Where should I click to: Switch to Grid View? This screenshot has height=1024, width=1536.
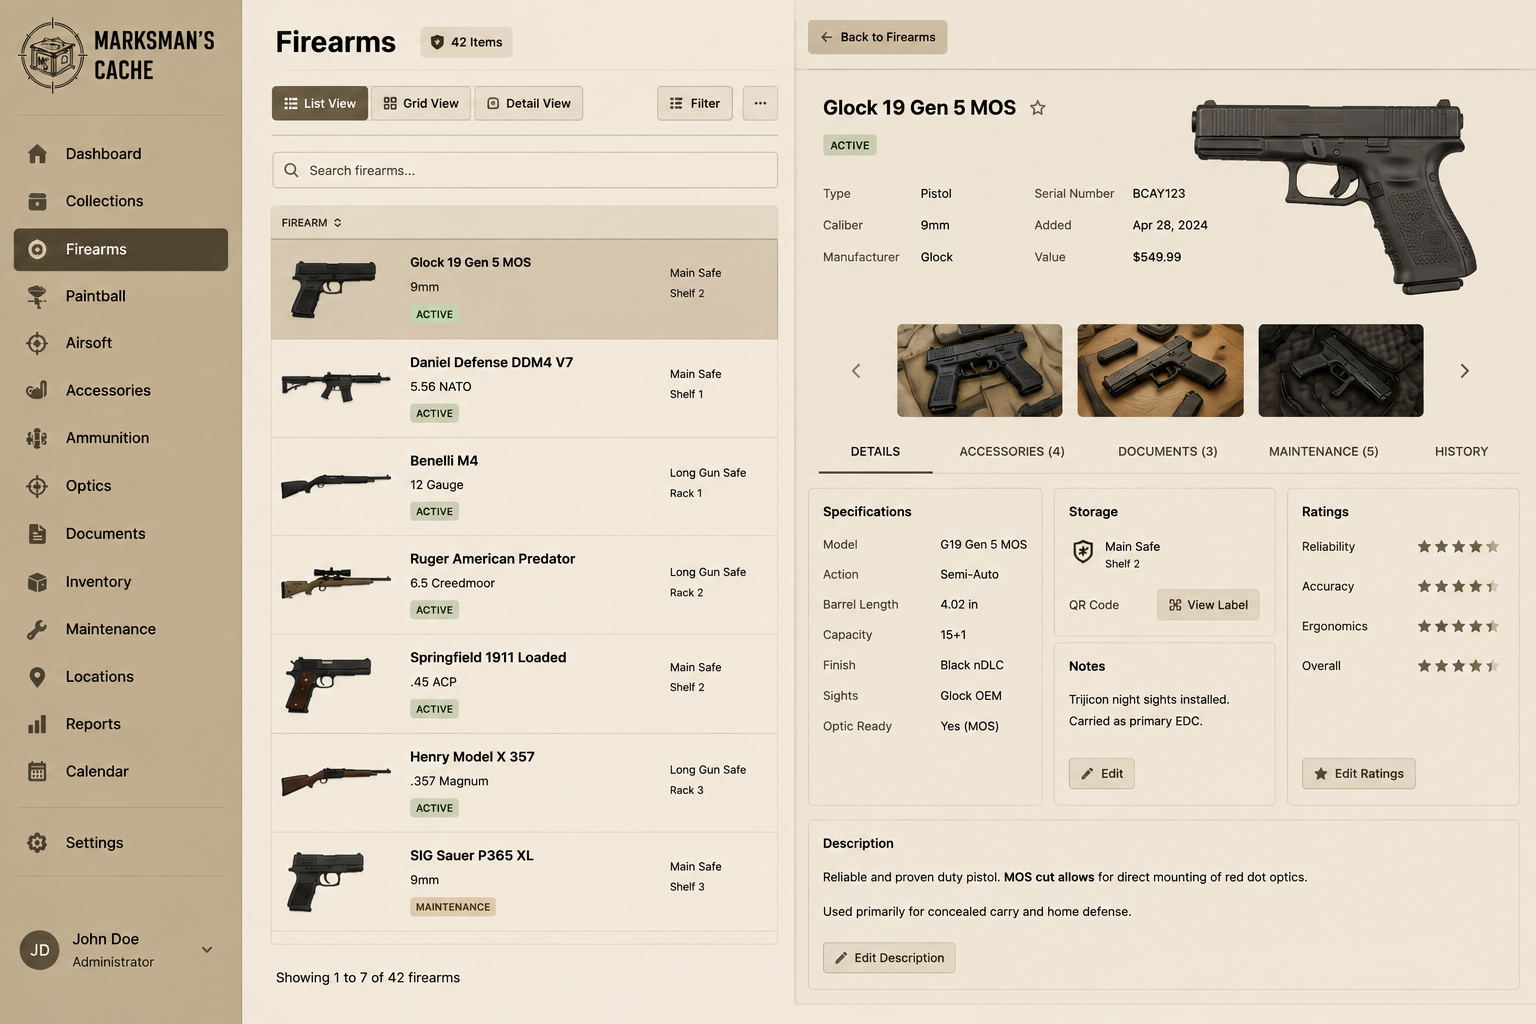(x=421, y=103)
